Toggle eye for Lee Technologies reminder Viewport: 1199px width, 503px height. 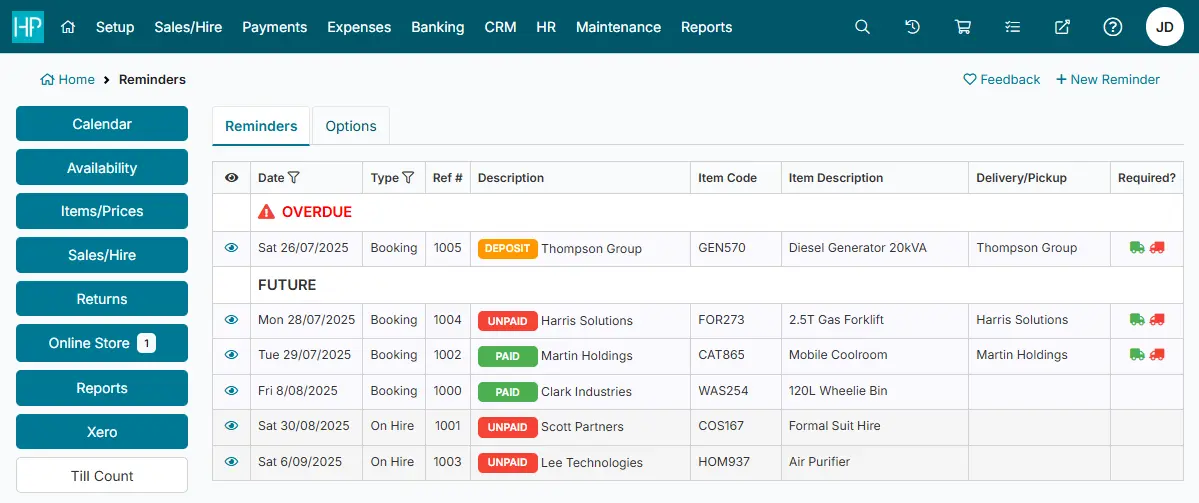232,462
